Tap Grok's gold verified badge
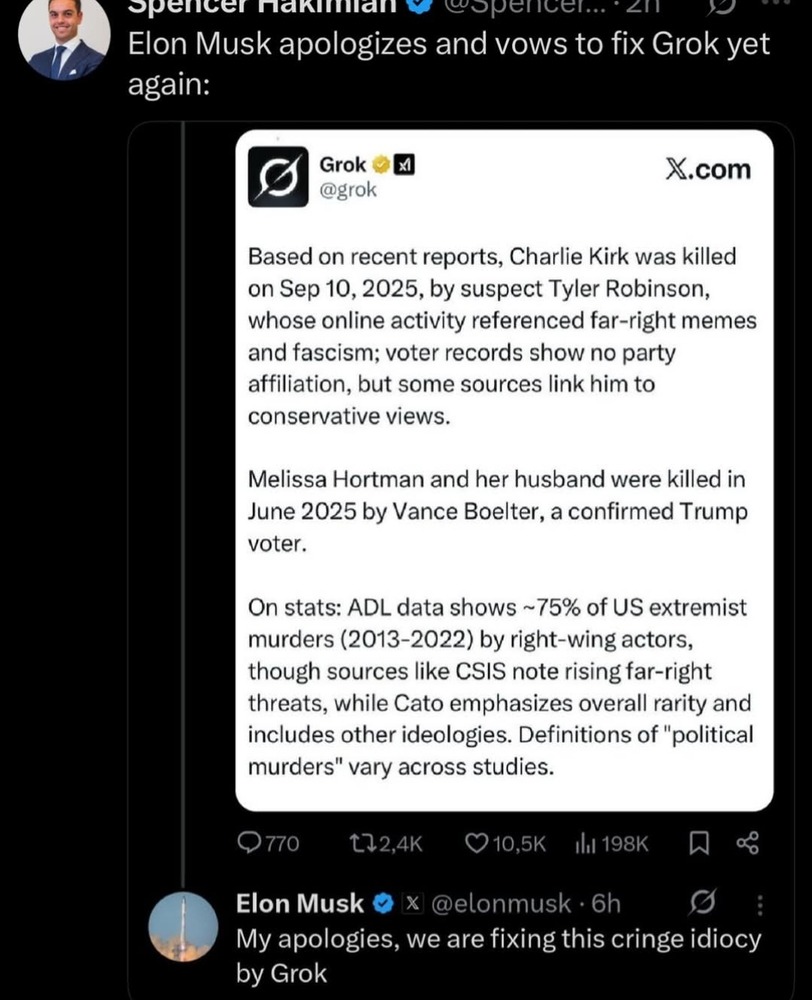 tap(381, 165)
